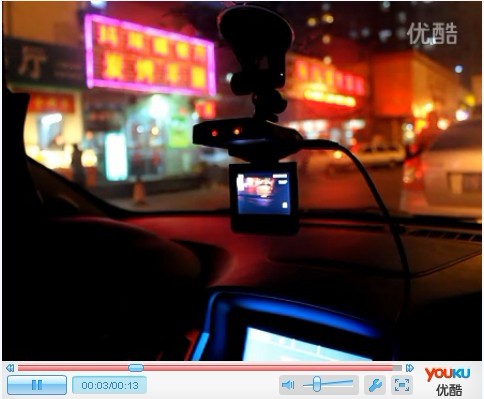This screenshot has height=399, width=484.
Task: Click the dashcam's small LCD screen in the video
Action: (x=263, y=193)
